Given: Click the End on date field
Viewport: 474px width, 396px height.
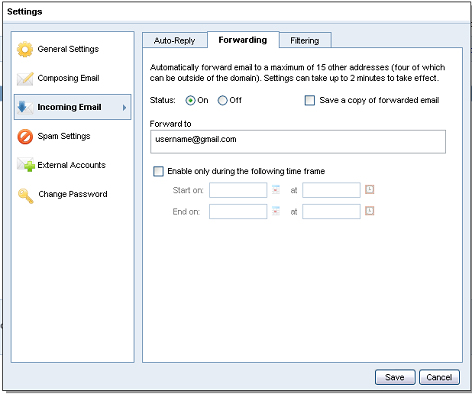Looking at the screenshot, I should point(238,211).
